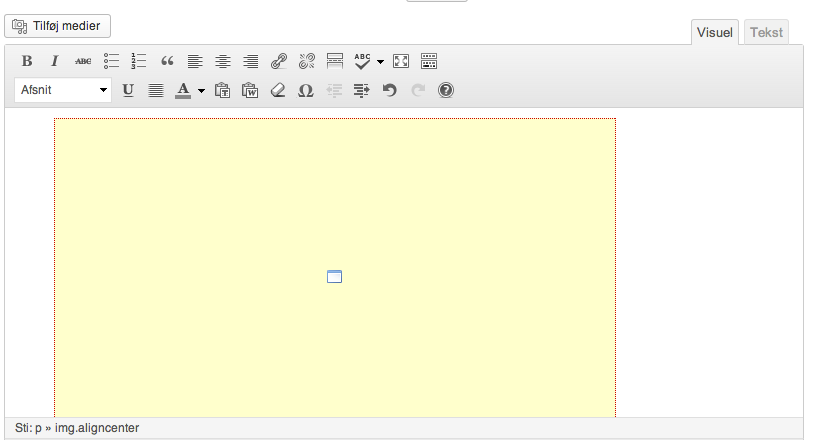Clear formatting with the eraser
The image size is (819, 440).
[x=278, y=90]
